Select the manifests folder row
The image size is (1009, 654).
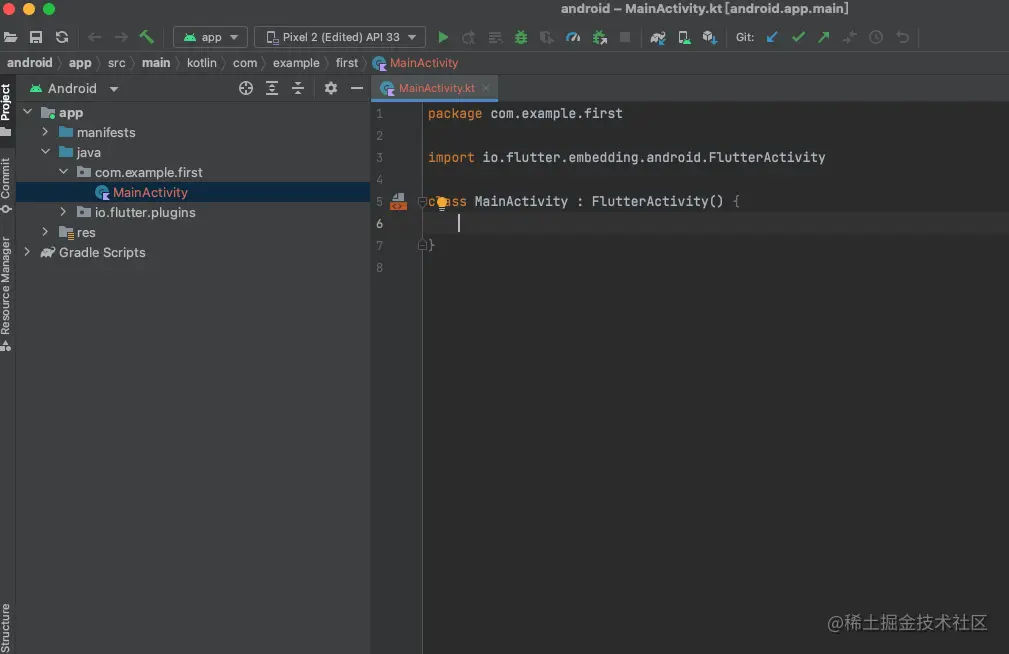pyautogui.click(x=193, y=132)
